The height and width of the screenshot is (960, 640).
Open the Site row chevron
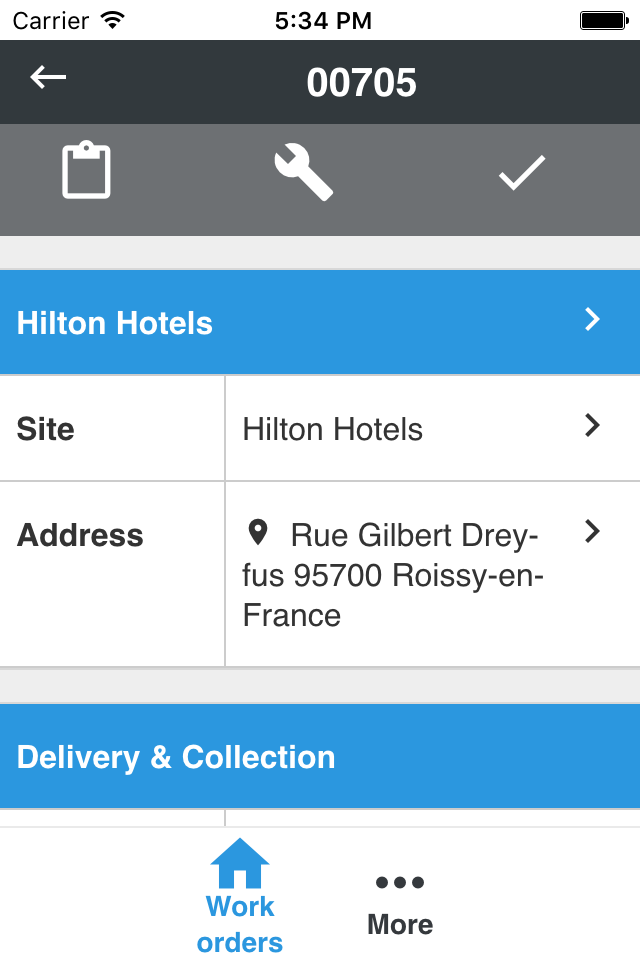click(592, 425)
